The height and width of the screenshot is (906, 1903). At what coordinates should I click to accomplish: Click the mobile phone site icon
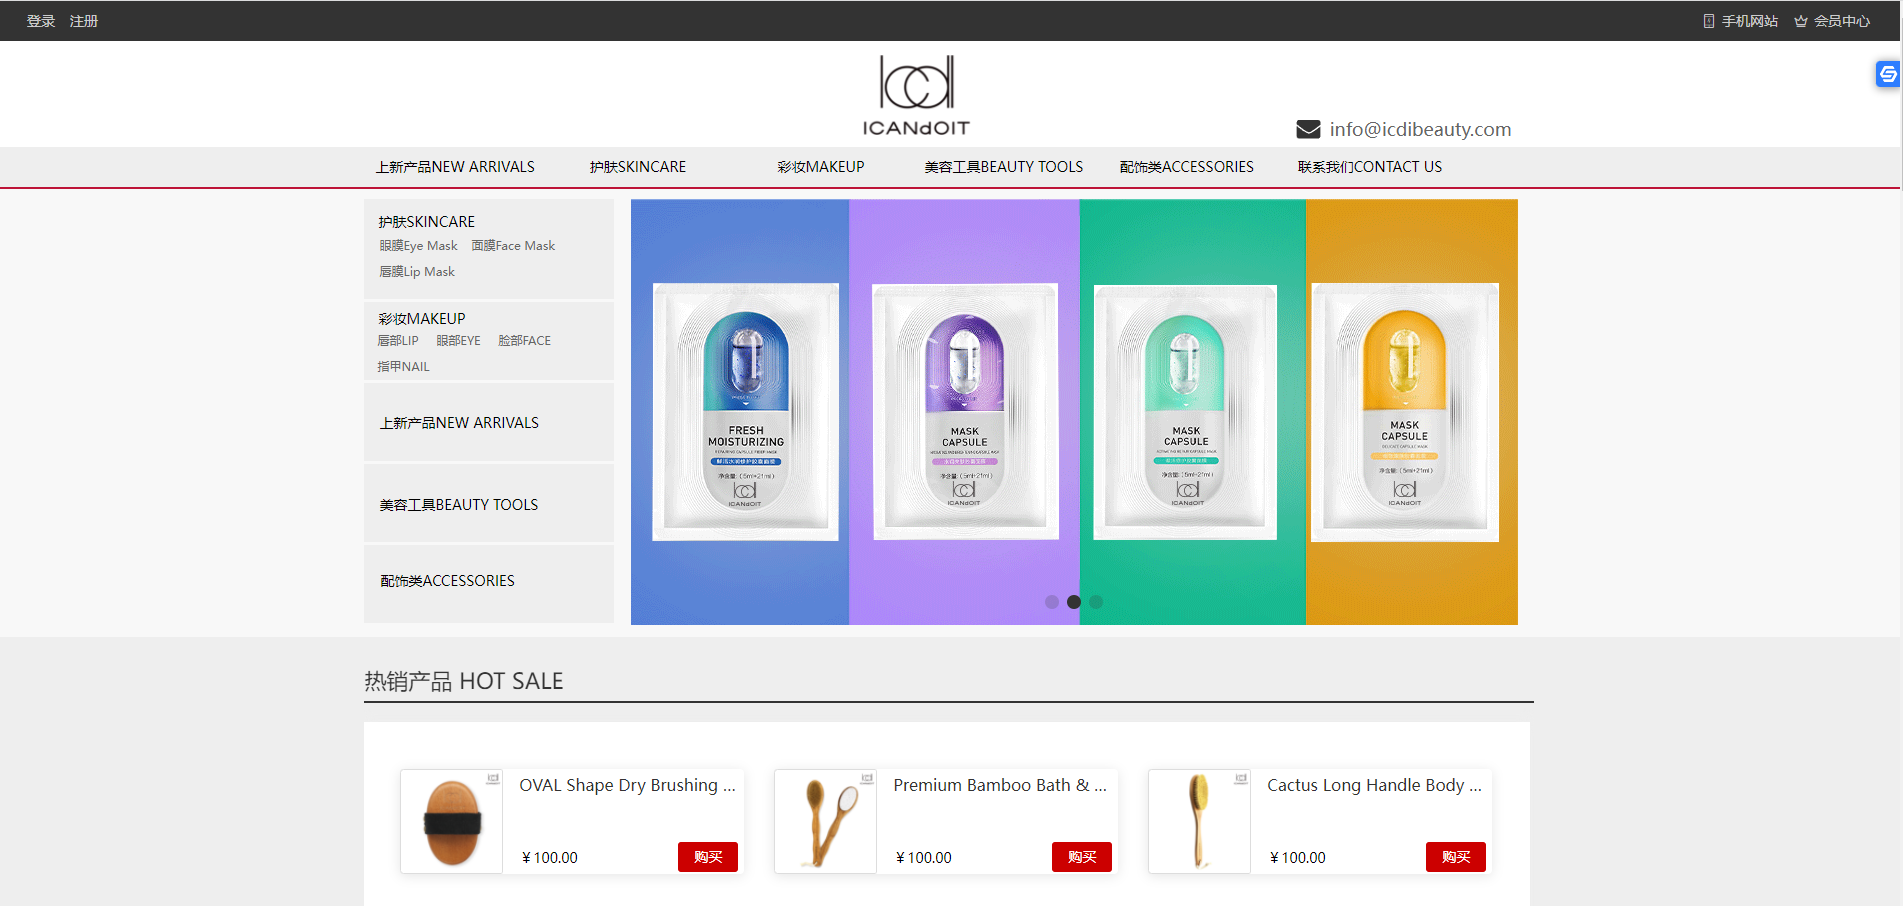1709,21
